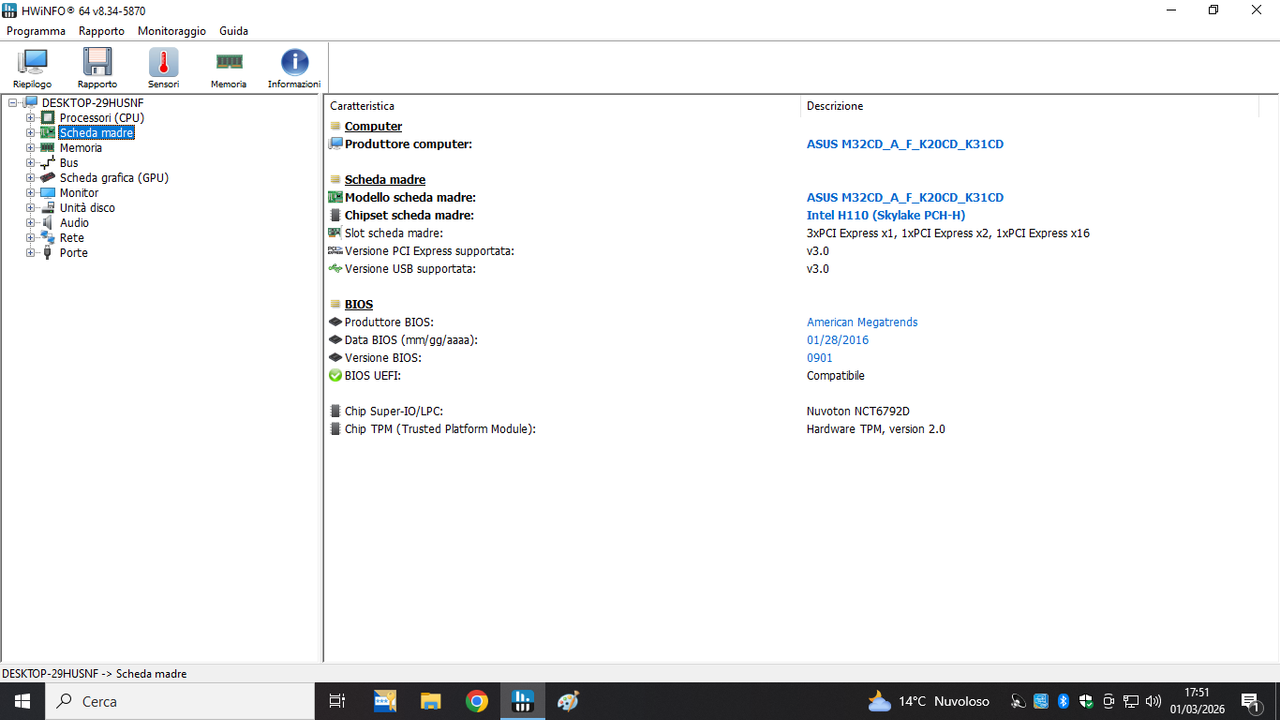This screenshot has width=1280, height=720.
Task: Click the monitor icon beside Produttore computer
Action: [335, 144]
